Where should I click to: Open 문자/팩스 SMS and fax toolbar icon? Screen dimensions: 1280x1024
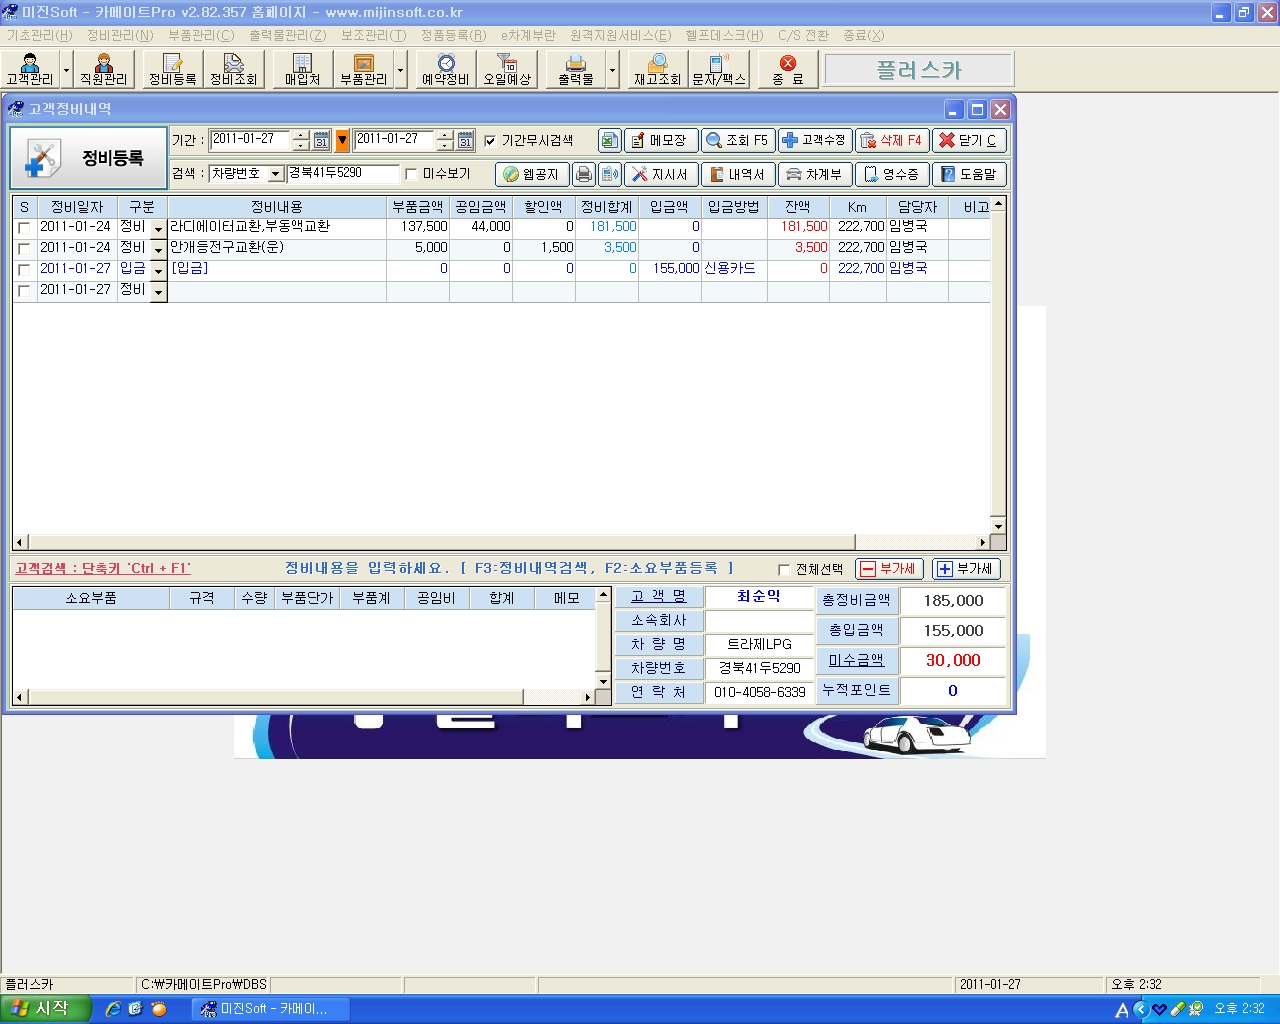pos(719,70)
